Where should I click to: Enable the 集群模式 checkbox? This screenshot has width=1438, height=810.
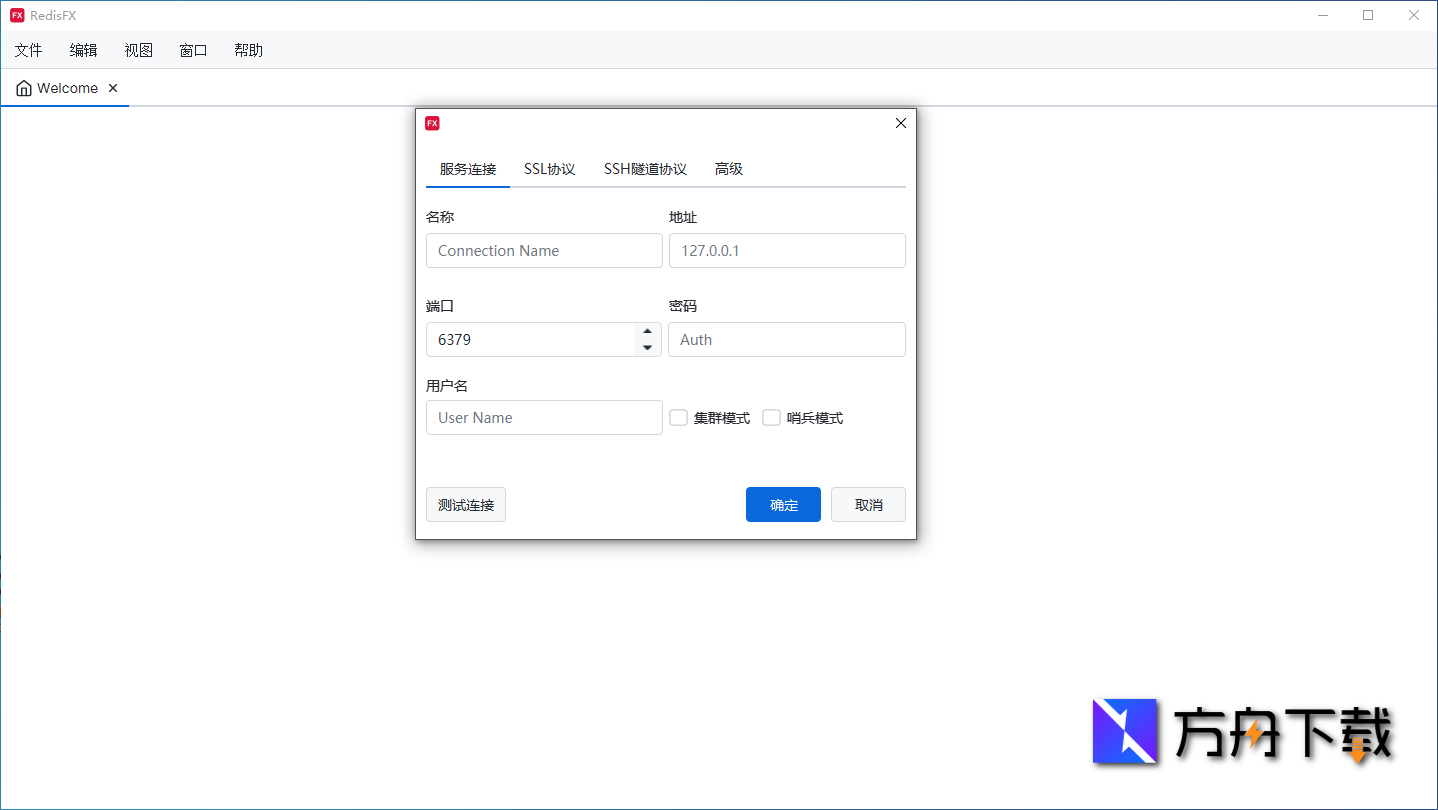[679, 417]
